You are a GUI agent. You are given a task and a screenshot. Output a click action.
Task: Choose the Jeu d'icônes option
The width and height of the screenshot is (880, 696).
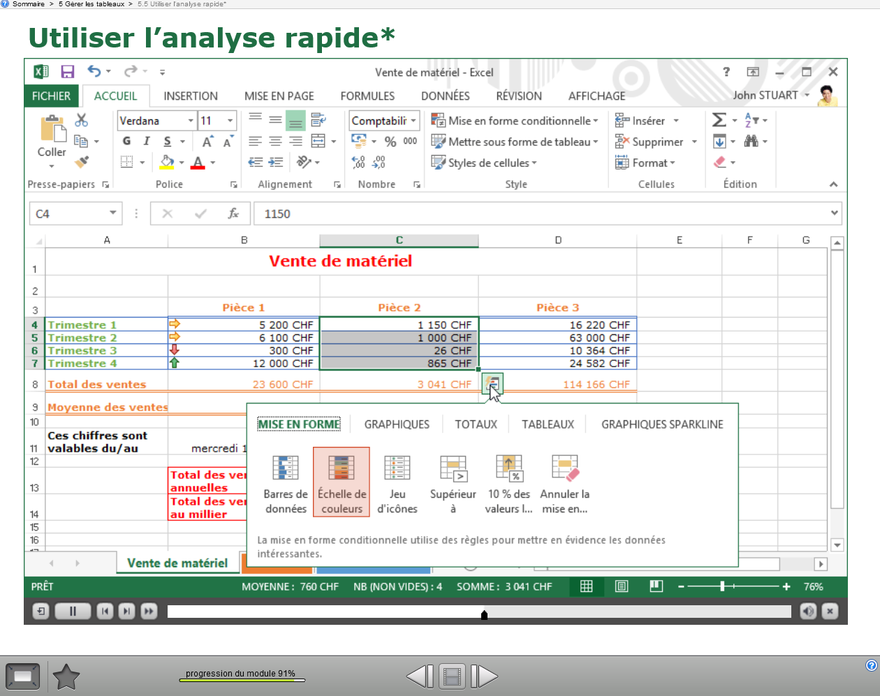397,483
